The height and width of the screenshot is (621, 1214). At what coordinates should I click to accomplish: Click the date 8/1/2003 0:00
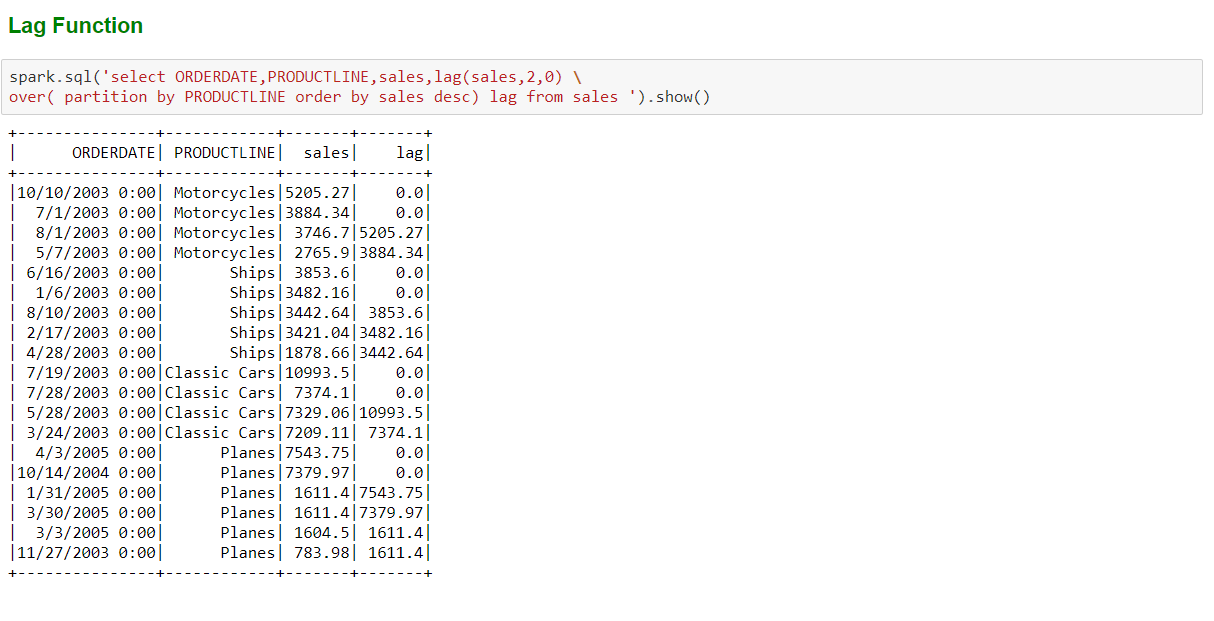(x=96, y=233)
